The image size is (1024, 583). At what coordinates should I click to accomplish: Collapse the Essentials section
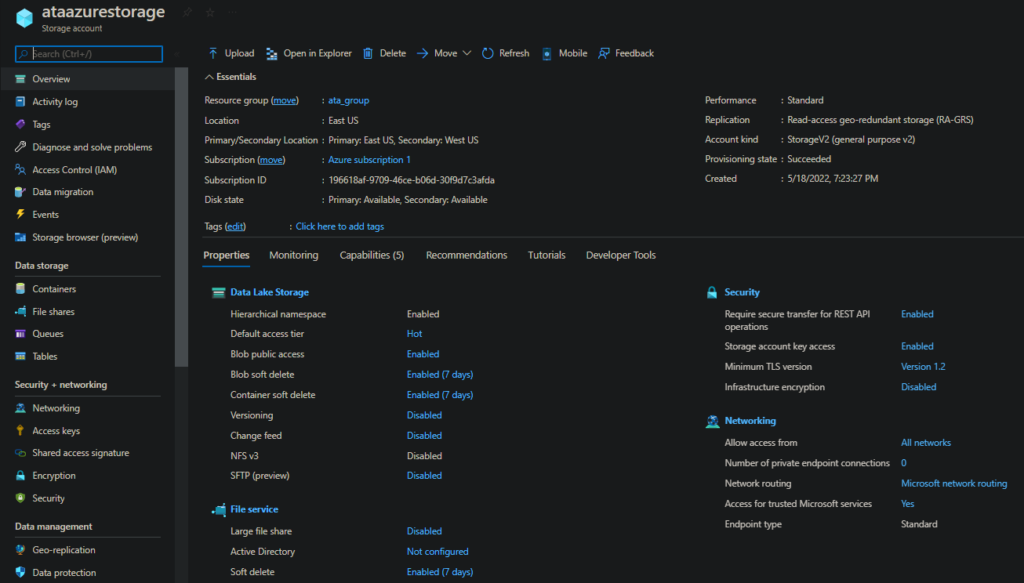point(232,76)
